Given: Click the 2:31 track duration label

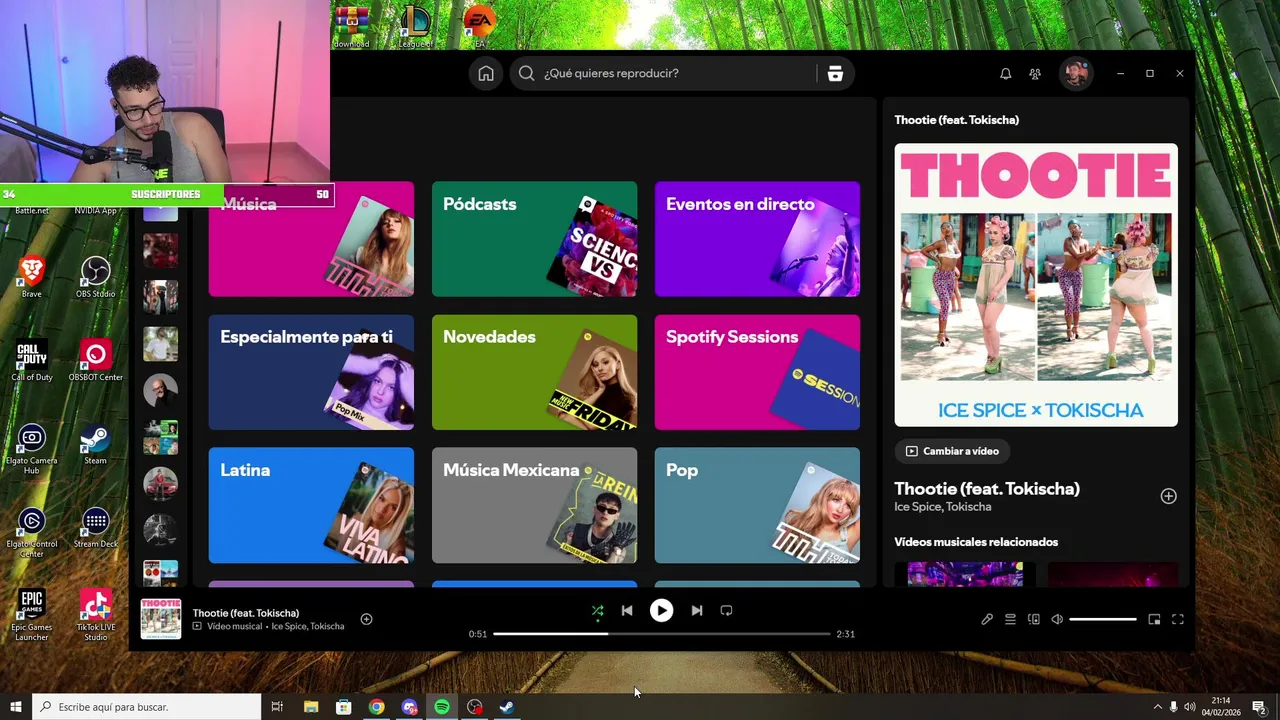Looking at the screenshot, I should [x=845, y=634].
